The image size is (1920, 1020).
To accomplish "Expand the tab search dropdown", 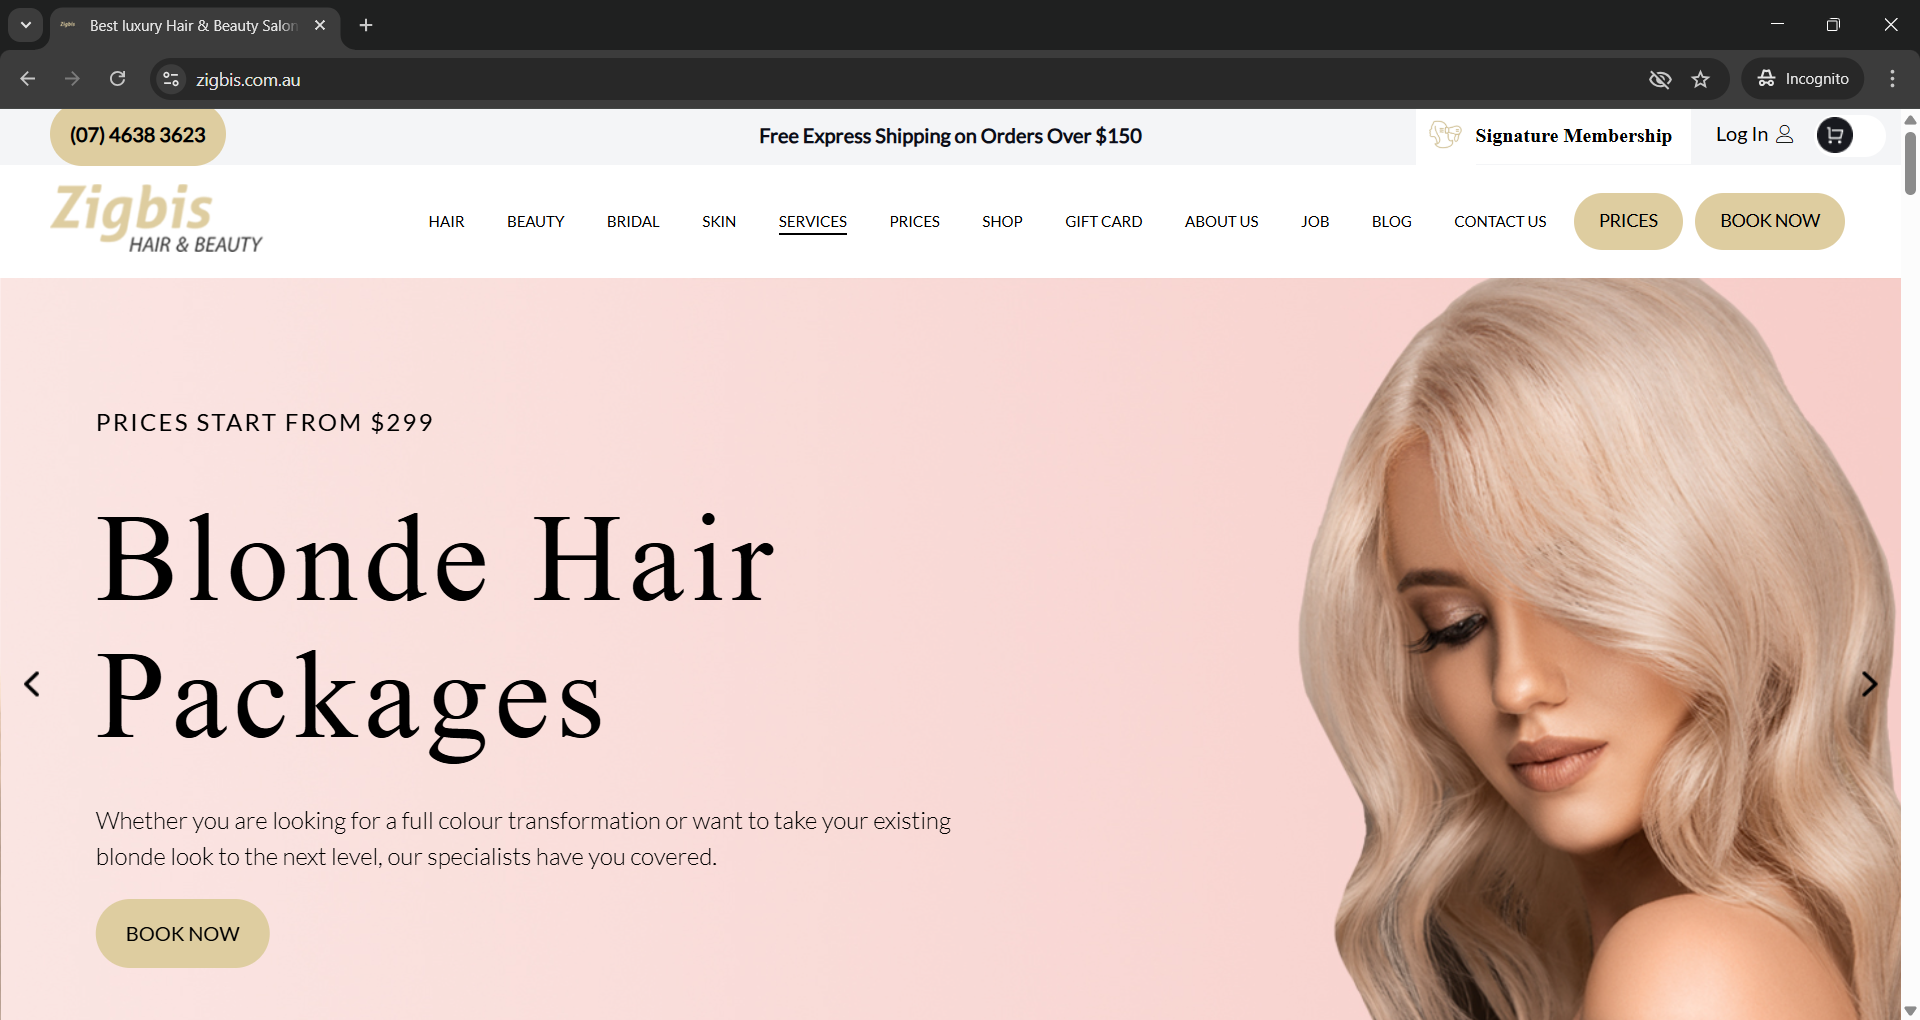I will click(x=26, y=25).
